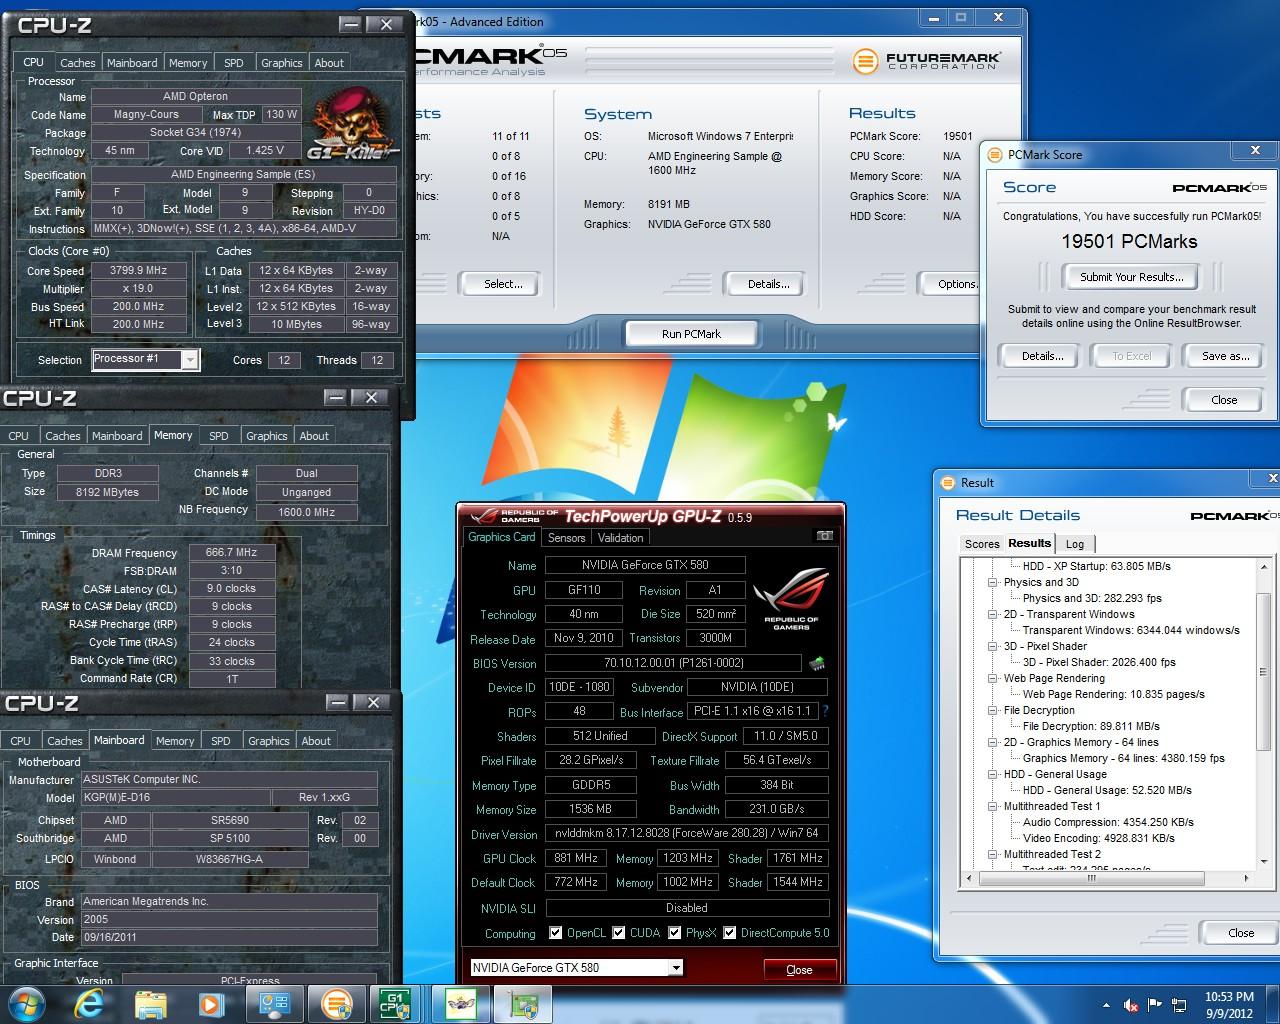Collapse the Multithreaded Test 1 node
Screen dimensions: 1280x1024
coord(993,806)
